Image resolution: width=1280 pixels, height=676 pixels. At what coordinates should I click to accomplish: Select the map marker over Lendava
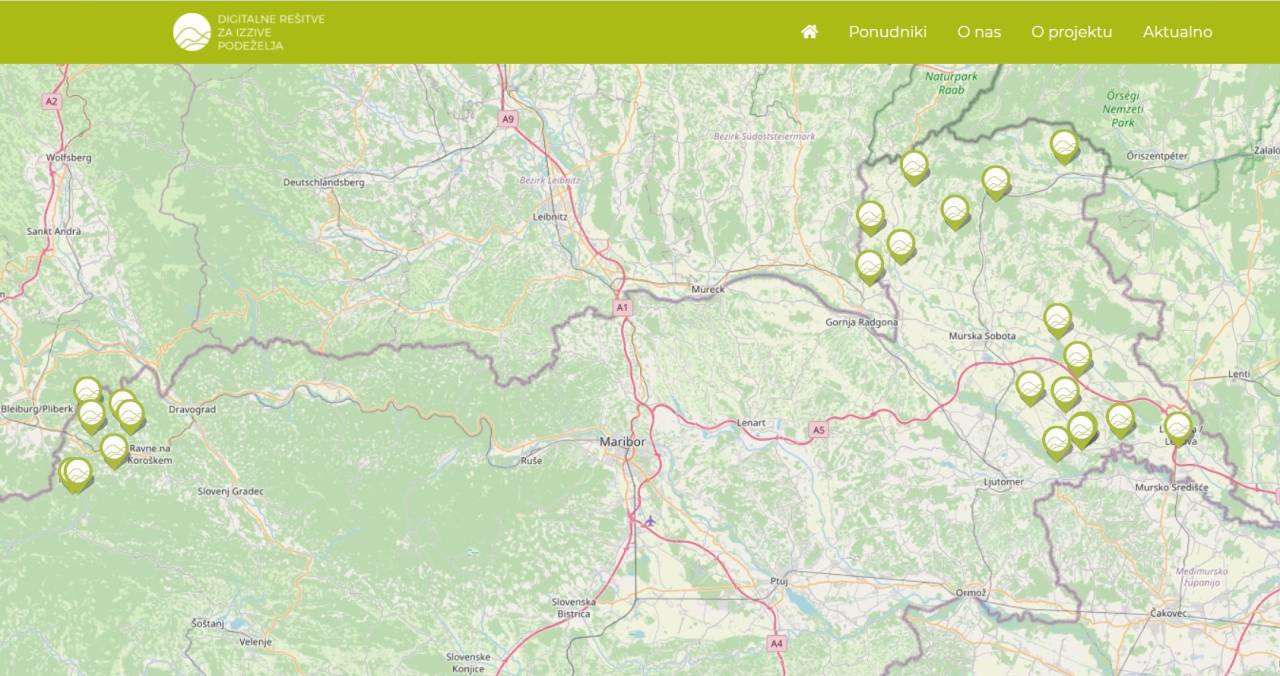[1178, 427]
